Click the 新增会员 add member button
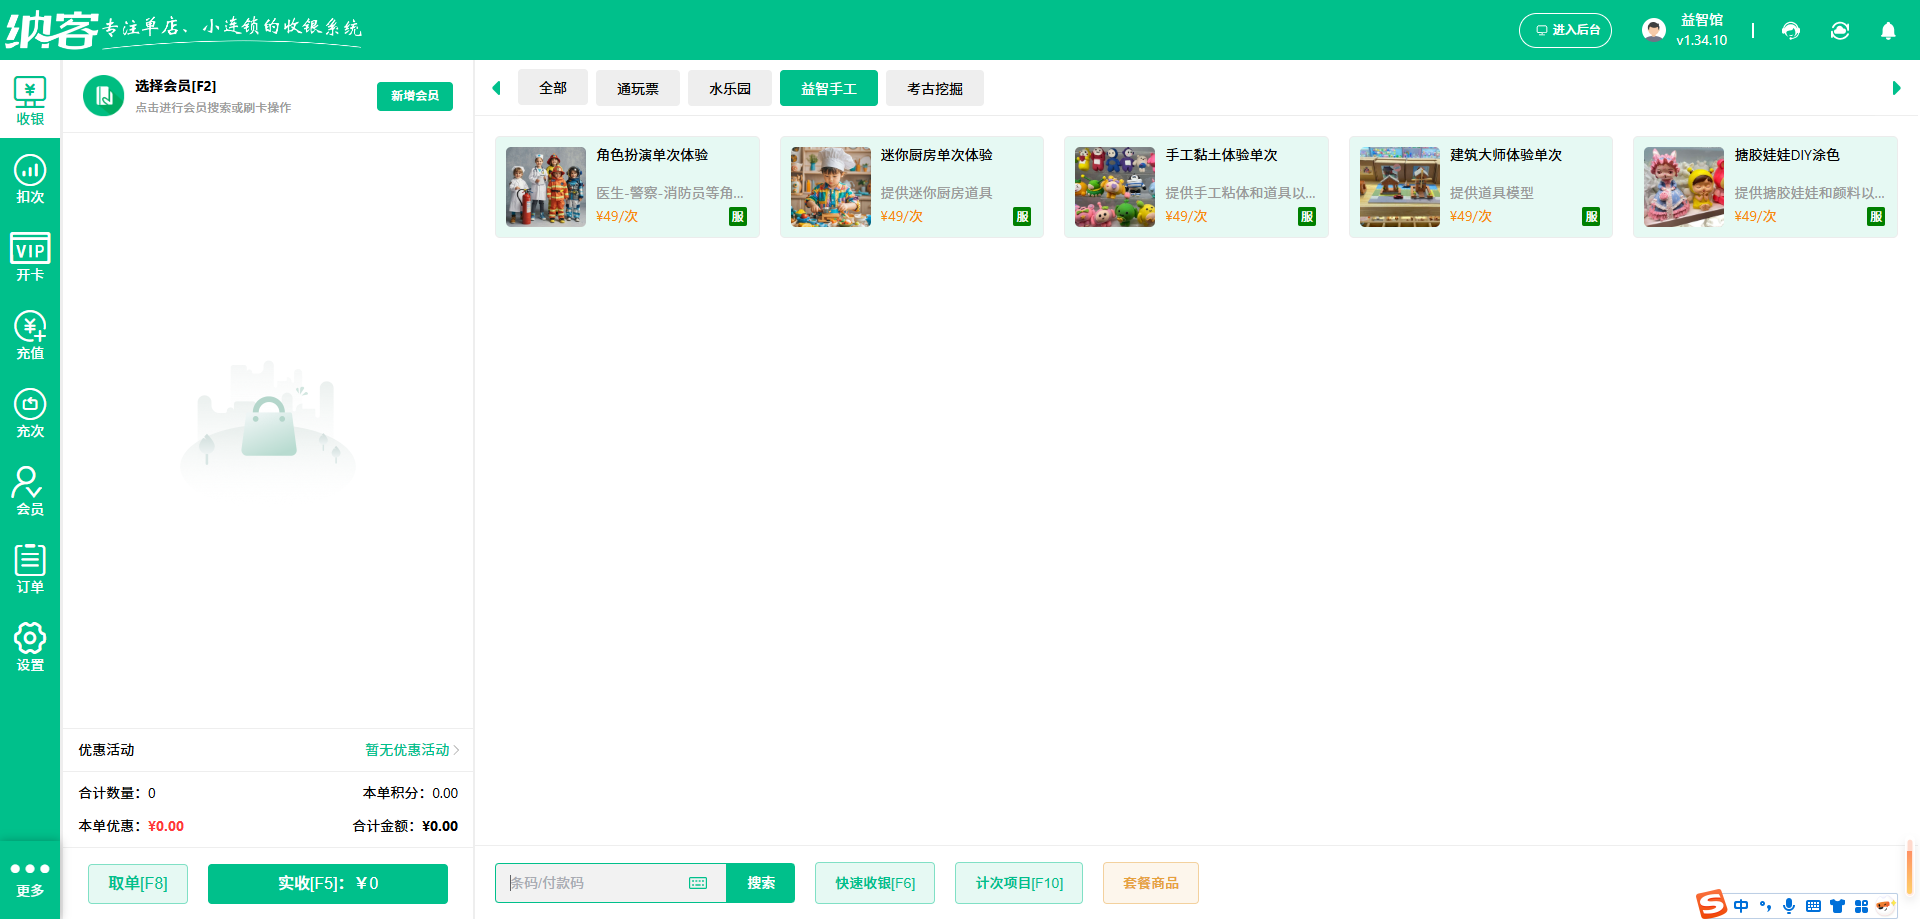The width and height of the screenshot is (1920, 919). click(414, 96)
